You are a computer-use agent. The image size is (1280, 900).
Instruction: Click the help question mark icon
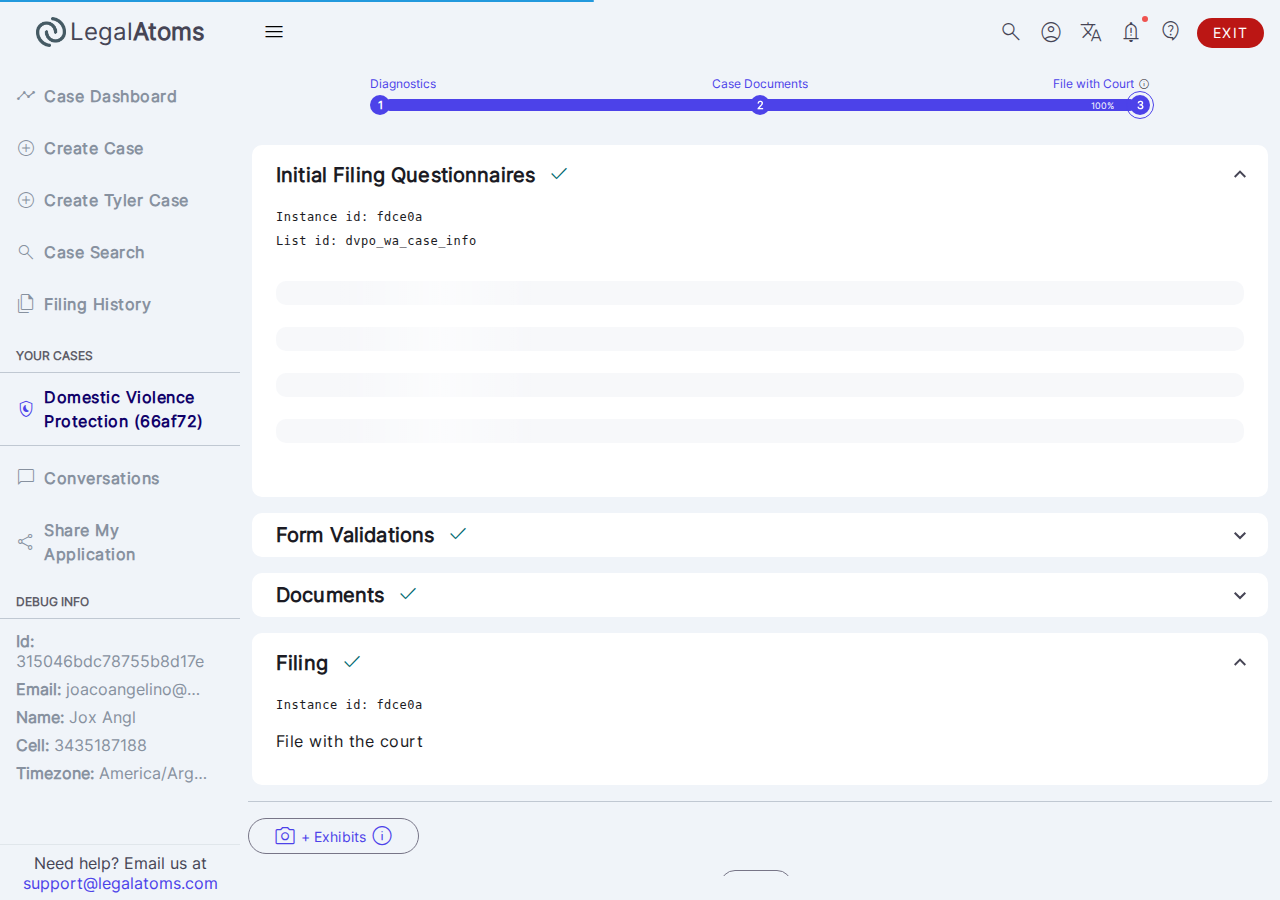[x=1171, y=31]
